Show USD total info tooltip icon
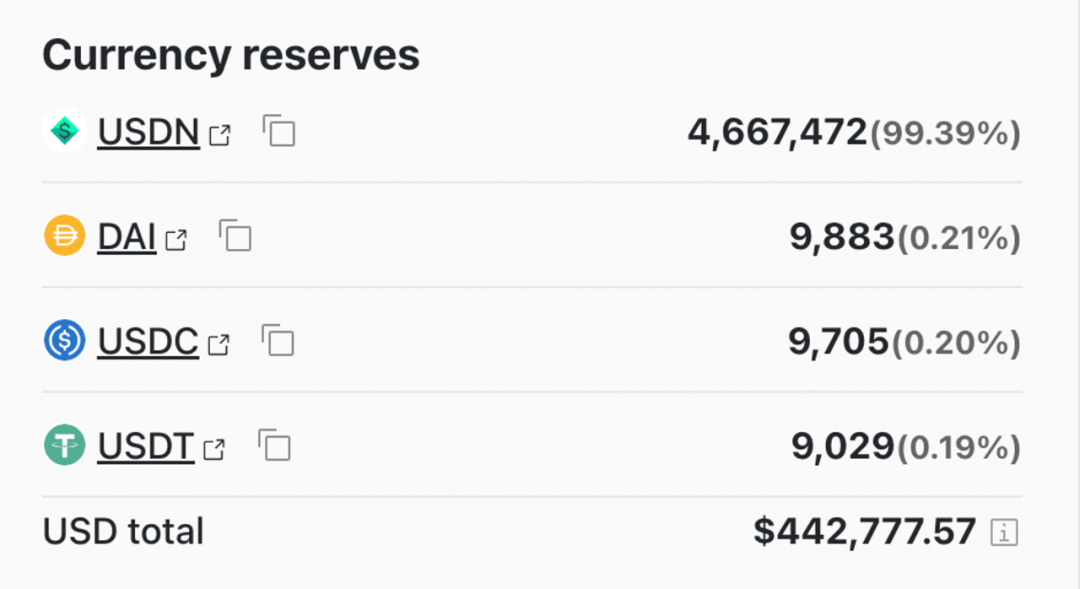Viewport: 1080px width, 589px height. [1003, 533]
